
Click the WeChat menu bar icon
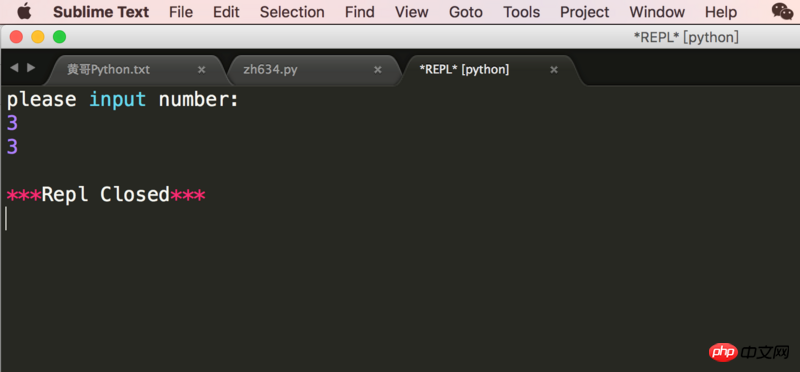pyautogui.click(x=782, y=12)
